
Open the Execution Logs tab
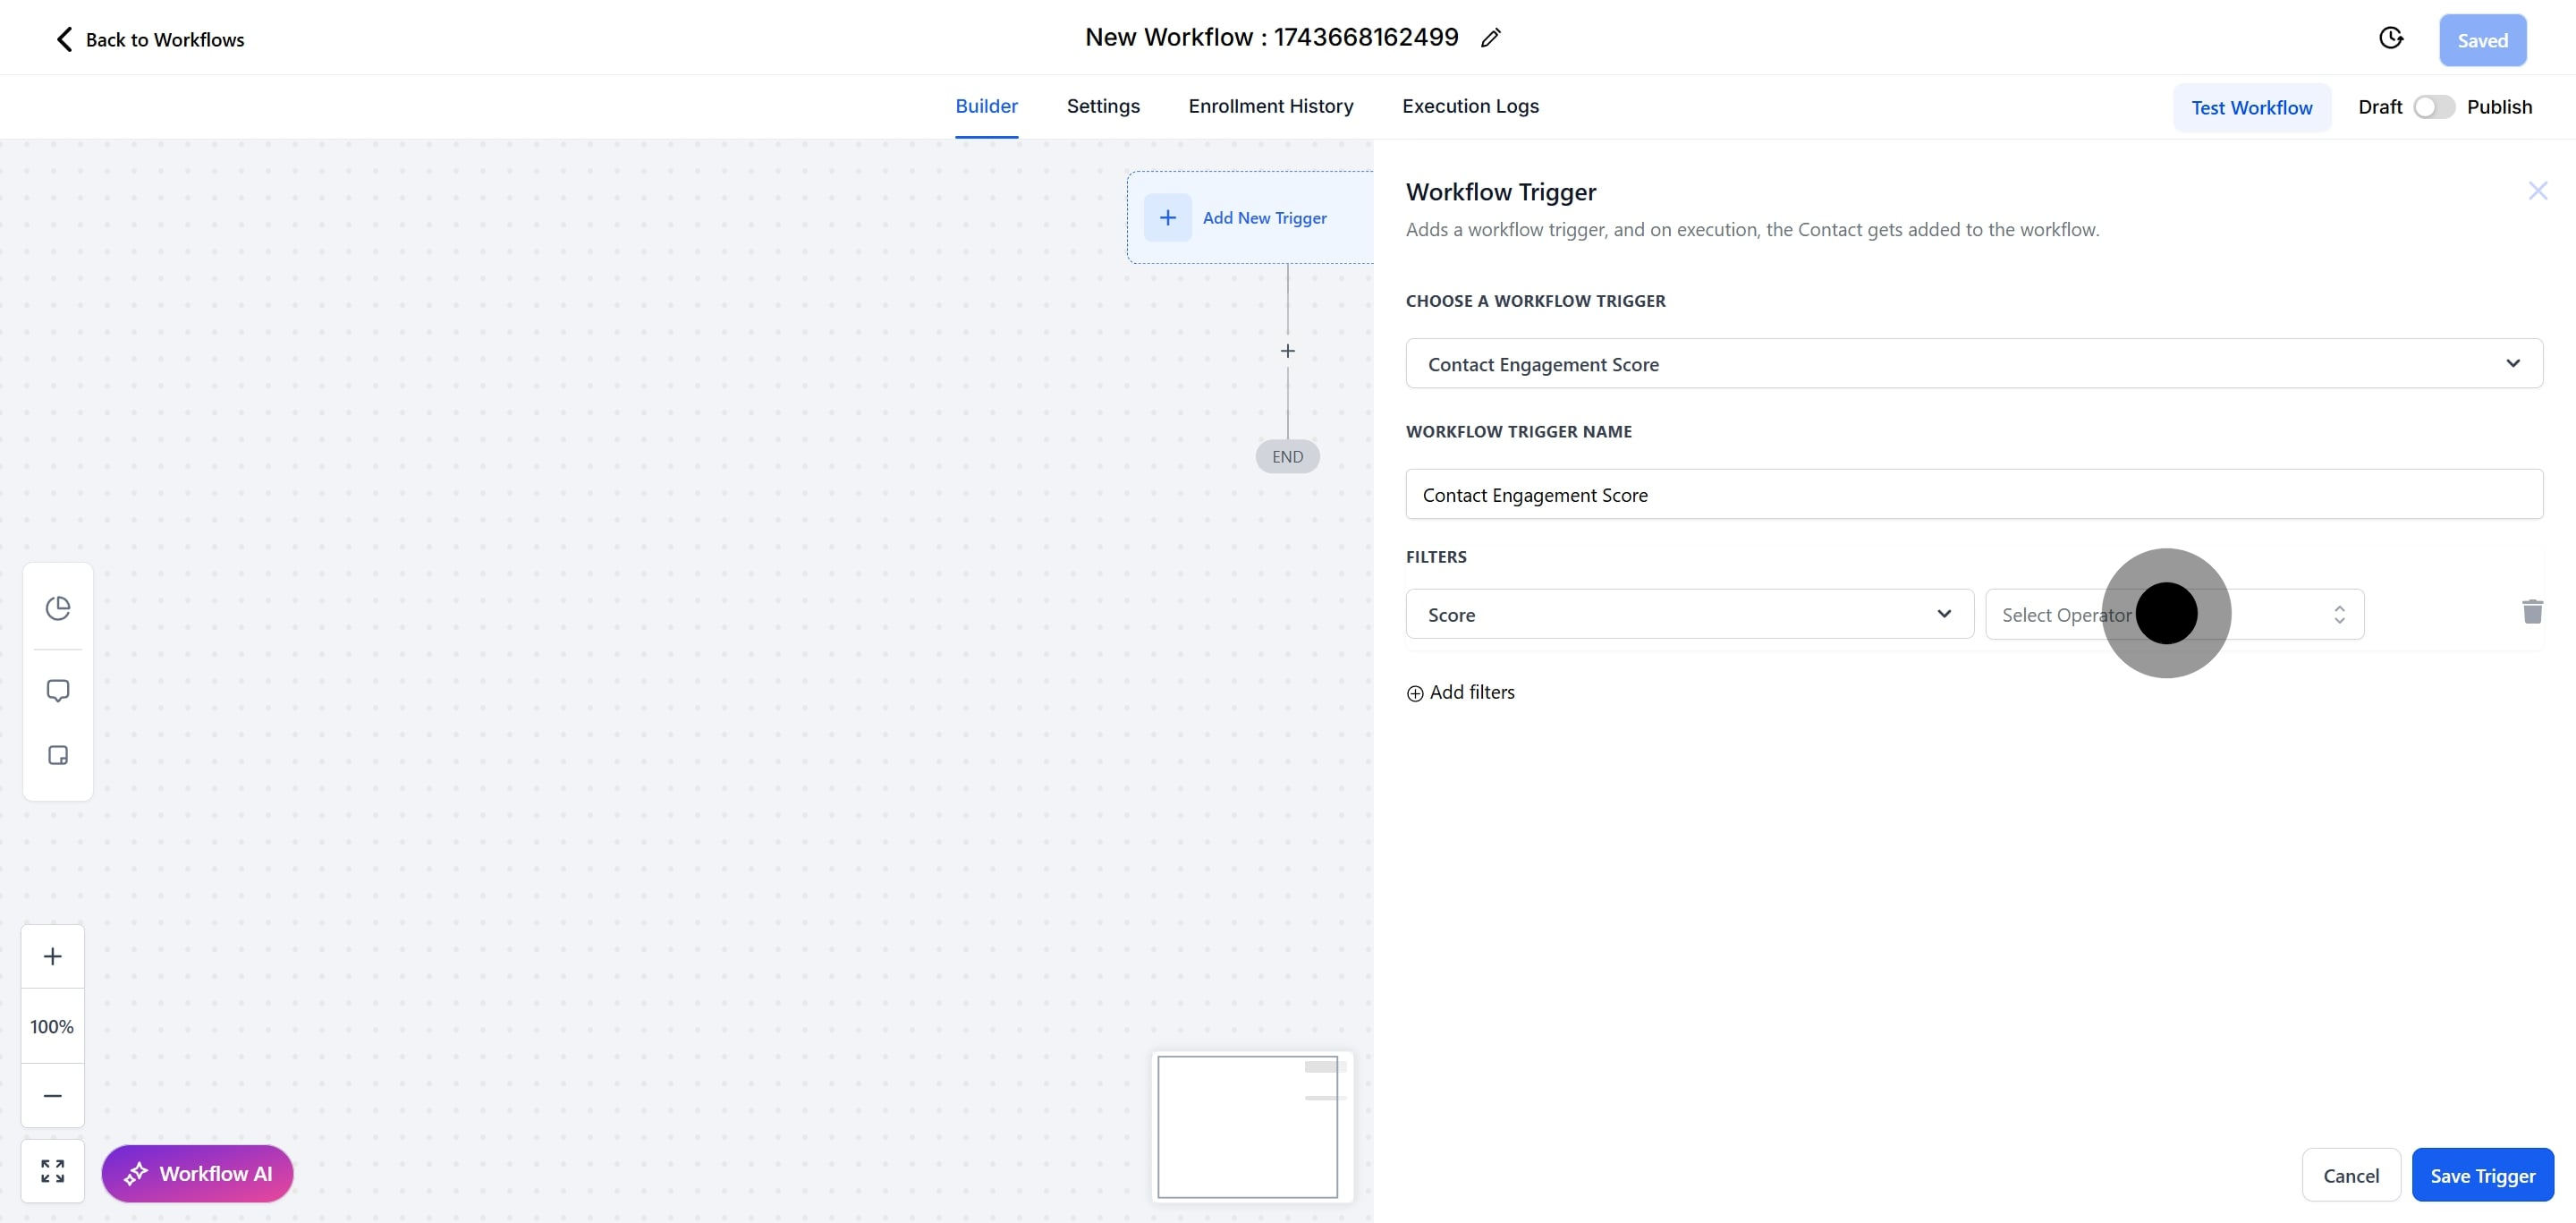(1469, 106)
